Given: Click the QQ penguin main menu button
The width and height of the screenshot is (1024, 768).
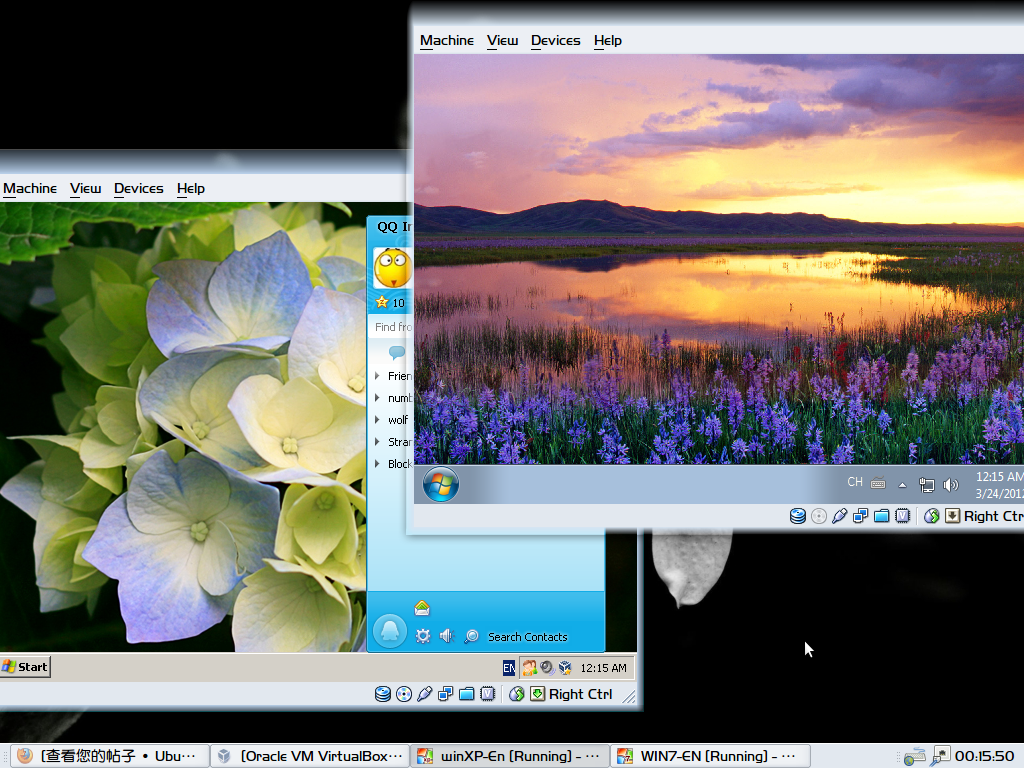Looking at the screenshot, I should pyautogui.click(x=390, y=631).
